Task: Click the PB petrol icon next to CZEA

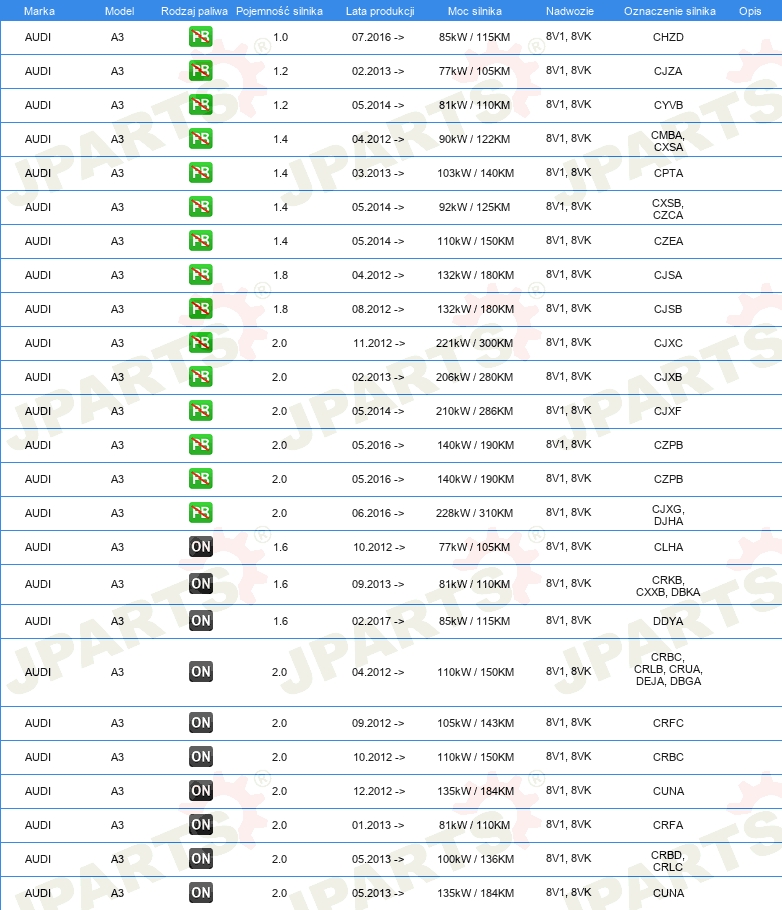Action: [200, 240]
